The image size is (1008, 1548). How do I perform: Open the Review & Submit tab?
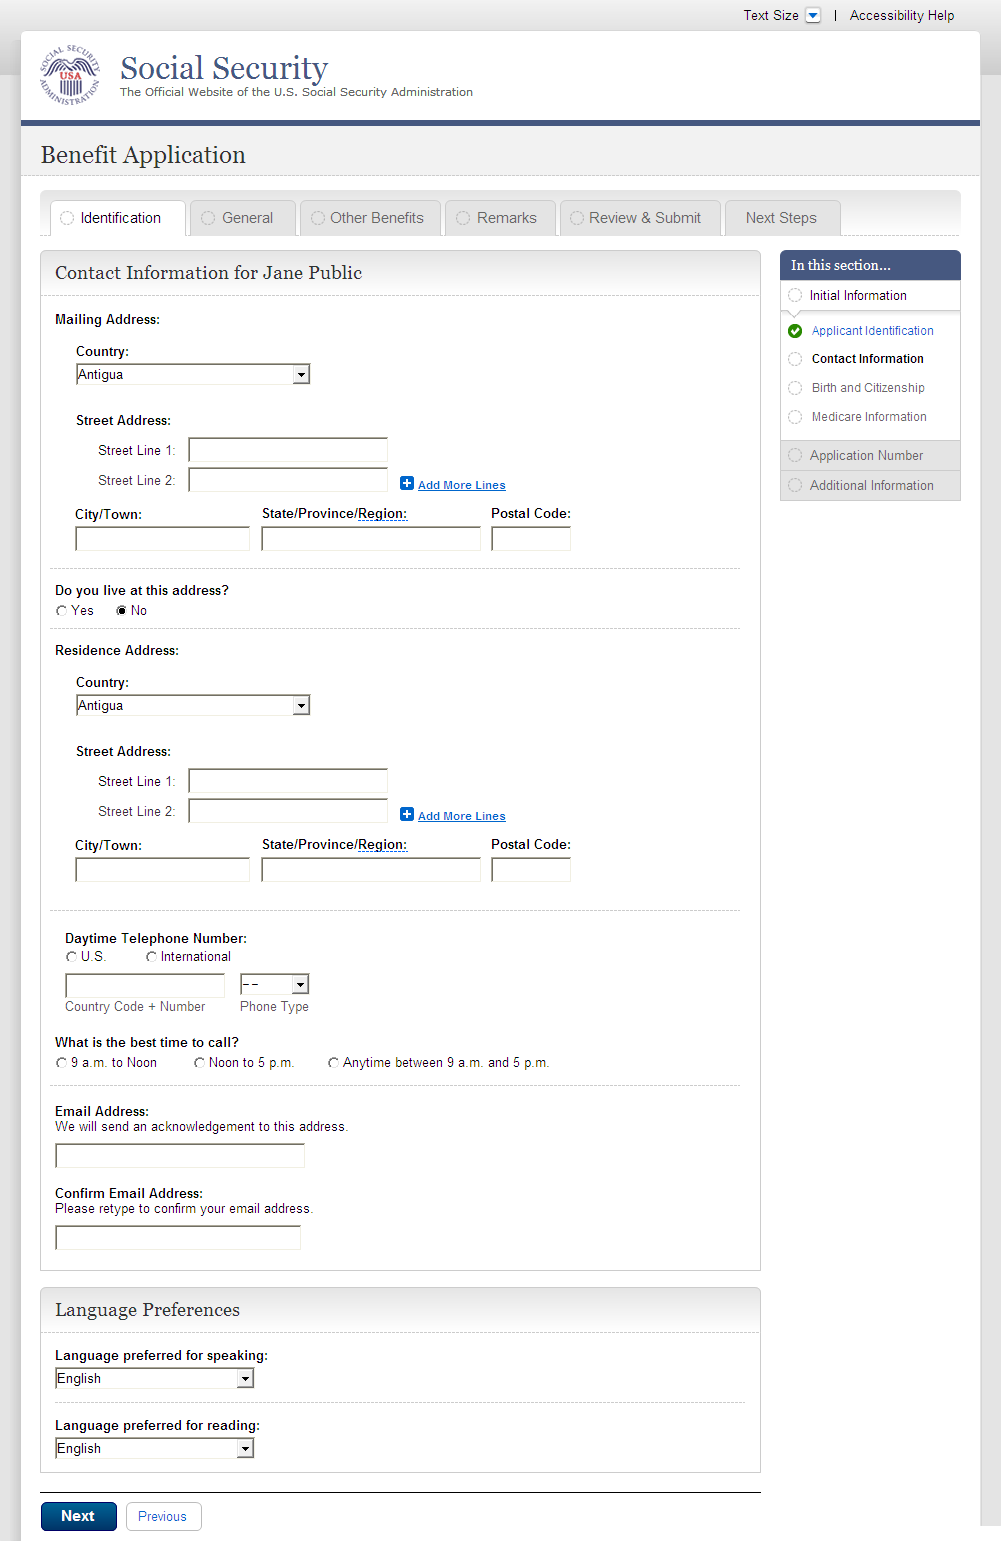pyautogui.click(x=638, y=218)
